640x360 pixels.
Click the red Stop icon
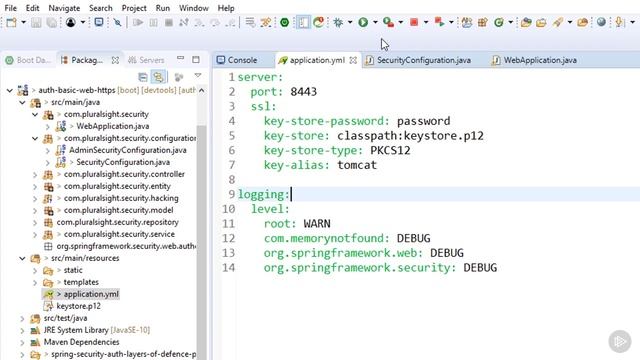pos(414,22)
